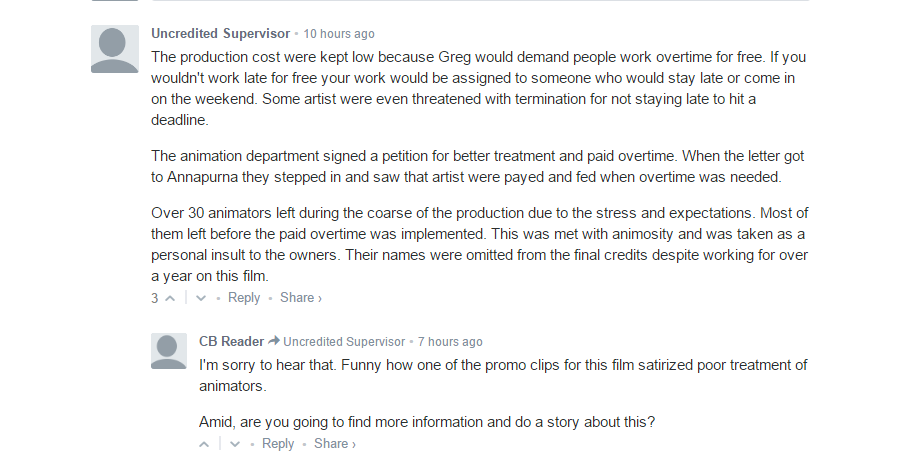
Task: Open the Uncredited Supervisor username at comment top
Action: coord(221,34)
